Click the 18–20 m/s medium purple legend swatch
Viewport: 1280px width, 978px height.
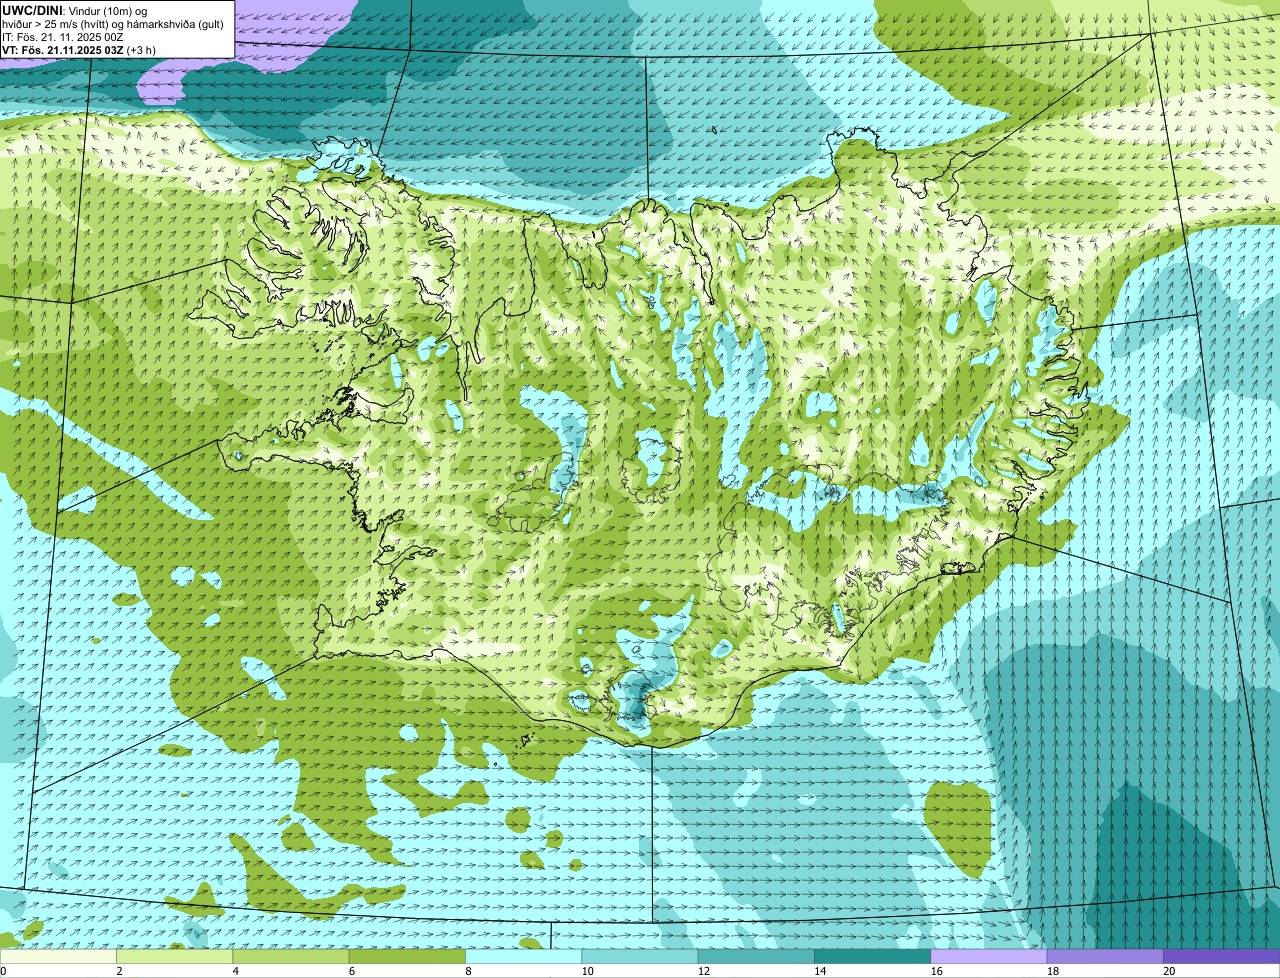[x=1105, y=956]
